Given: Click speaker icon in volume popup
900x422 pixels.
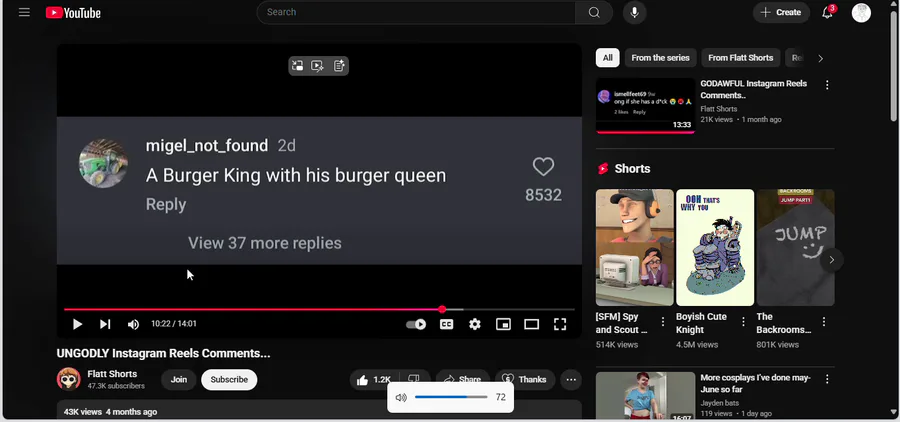Looking at the screenshot, I should pyautogui.click(x=401, y=397).
